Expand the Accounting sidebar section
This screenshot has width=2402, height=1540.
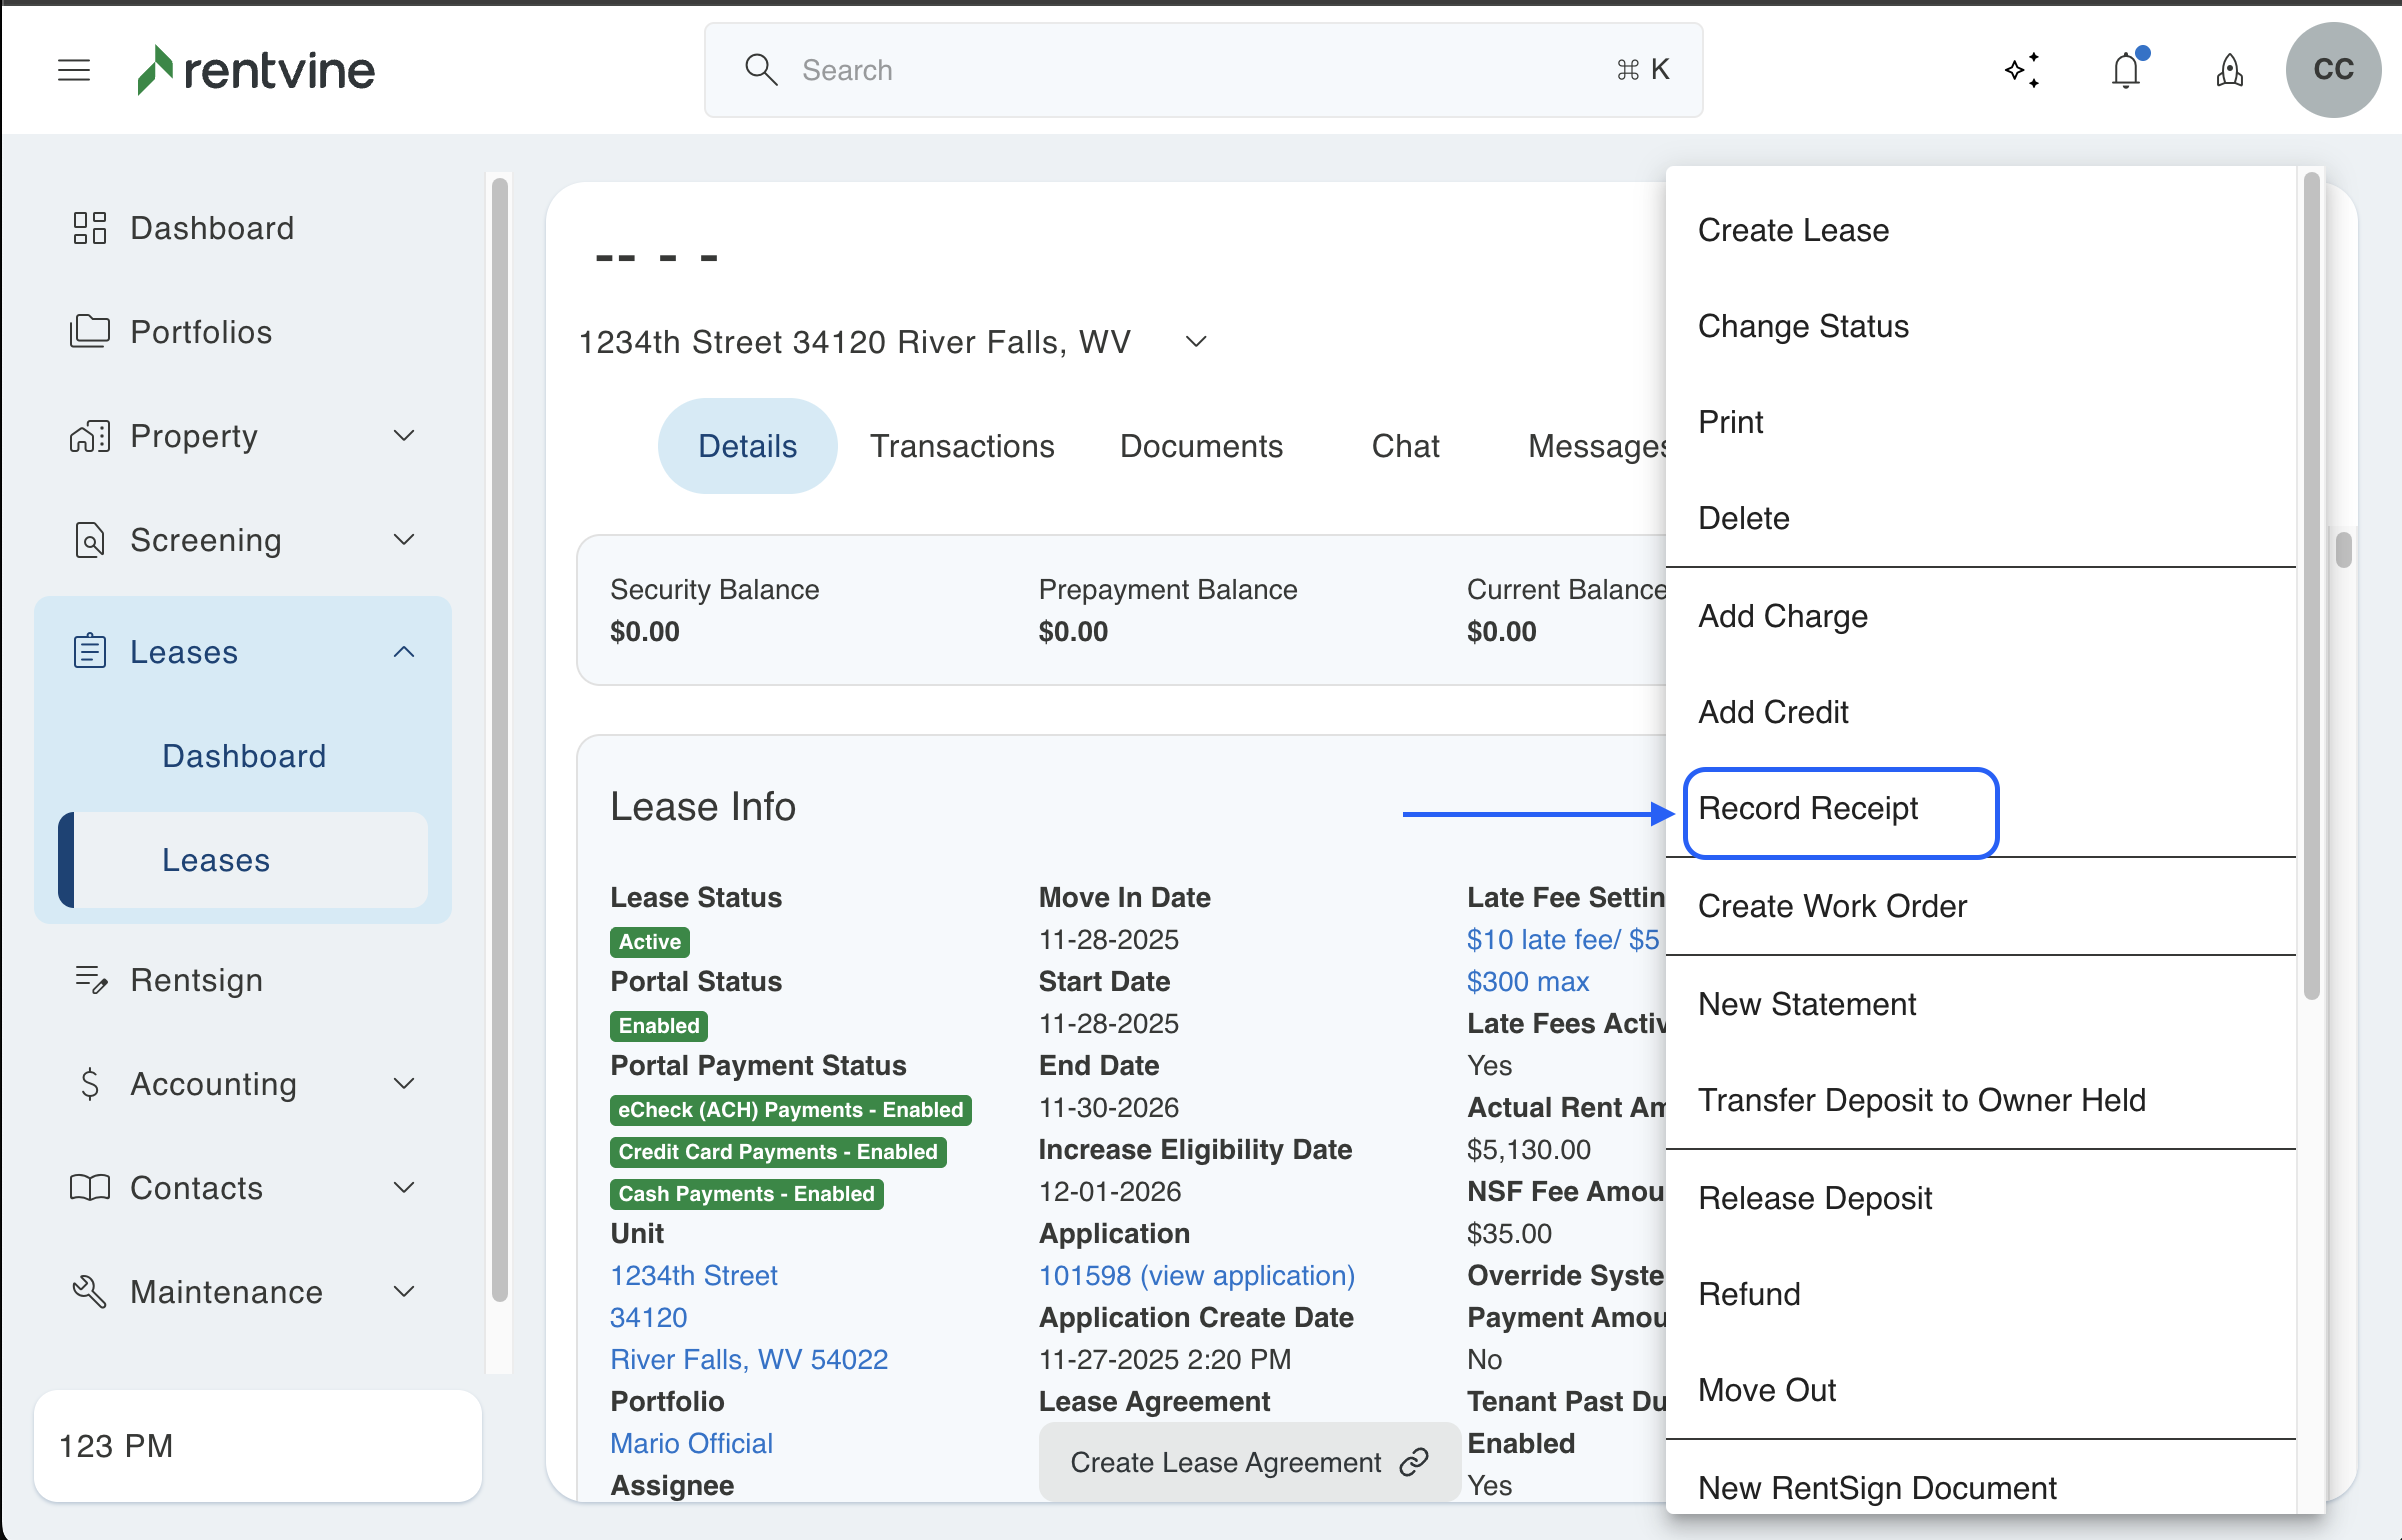(403, 1084)
